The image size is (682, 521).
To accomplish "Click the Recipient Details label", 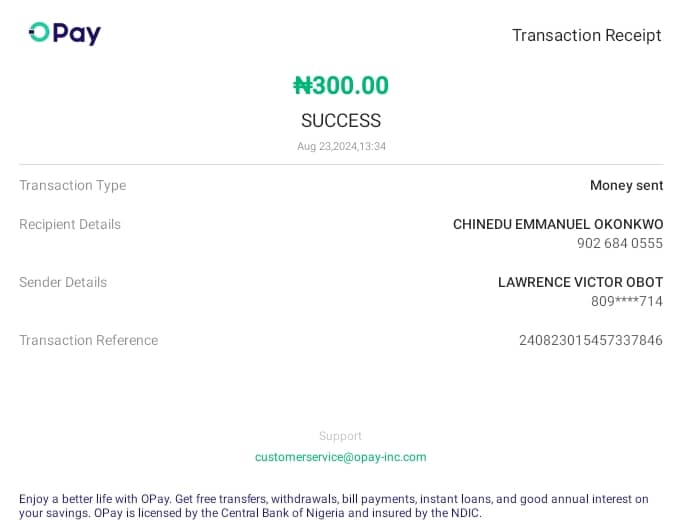I will 70,224.
